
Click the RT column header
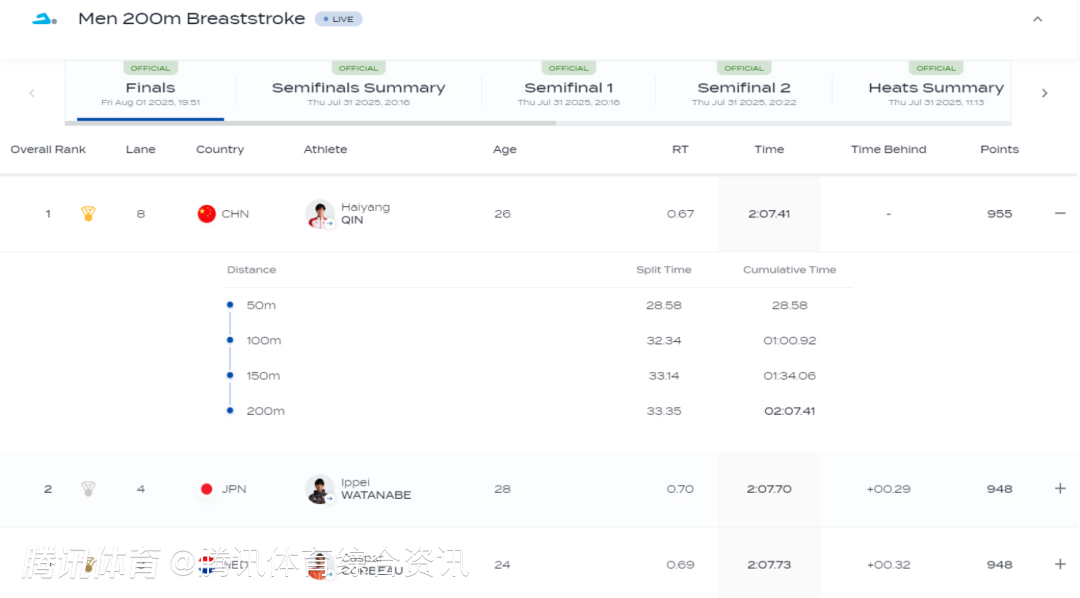pos(680,150)
